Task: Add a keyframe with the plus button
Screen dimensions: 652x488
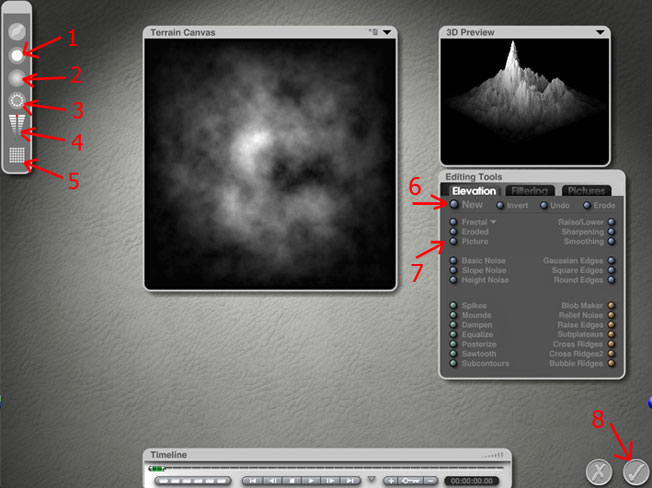Action: click(x=391, y=481)
